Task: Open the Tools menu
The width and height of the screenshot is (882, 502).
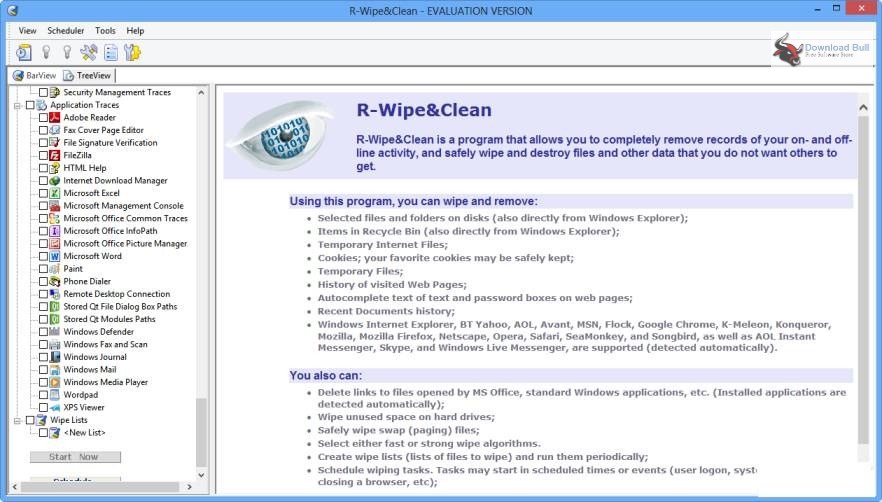Action: tap(105, 30)
